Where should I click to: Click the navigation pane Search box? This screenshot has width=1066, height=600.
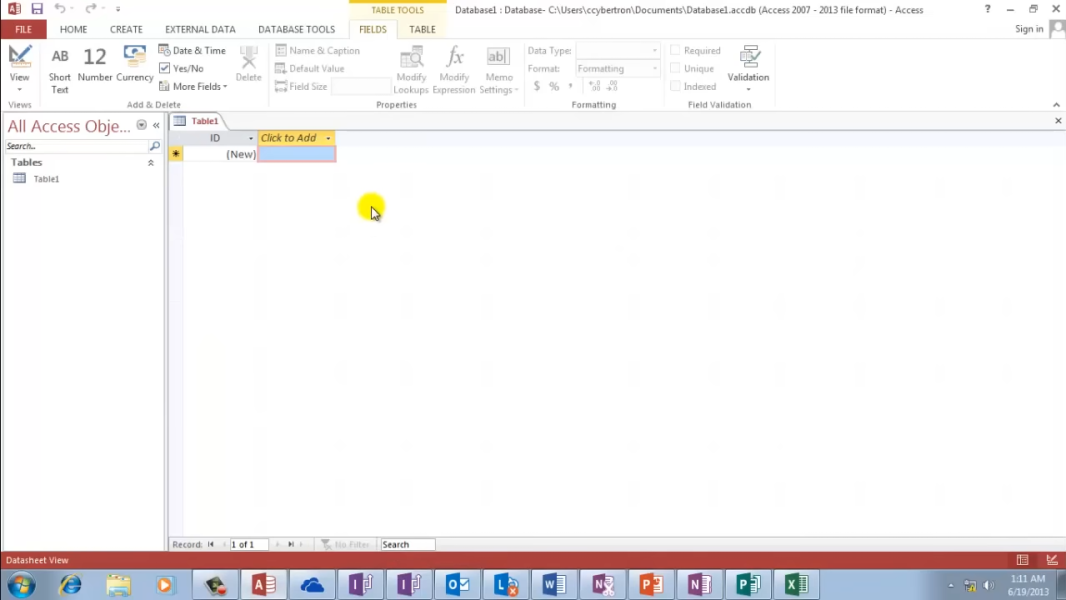pos(76,146)
